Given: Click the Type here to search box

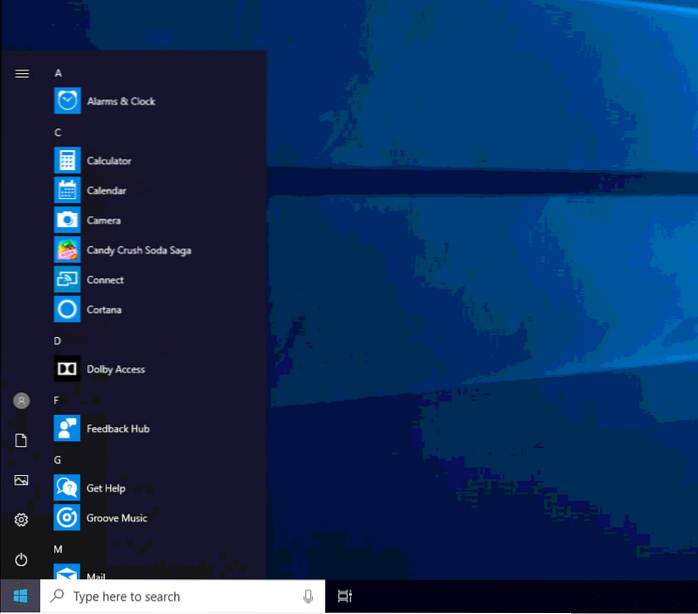Looking at the screenshot, I should point(180,596).
